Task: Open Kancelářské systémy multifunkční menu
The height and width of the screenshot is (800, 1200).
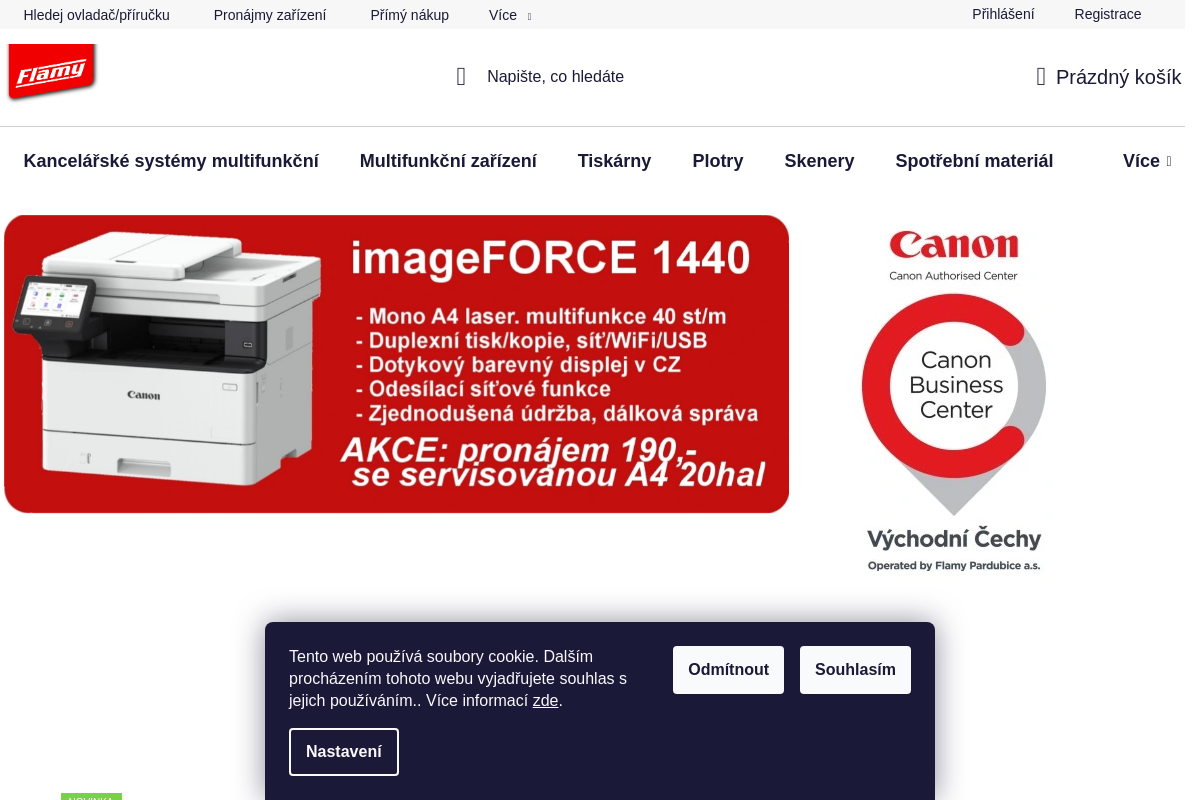Action: [x=171, y=161]
